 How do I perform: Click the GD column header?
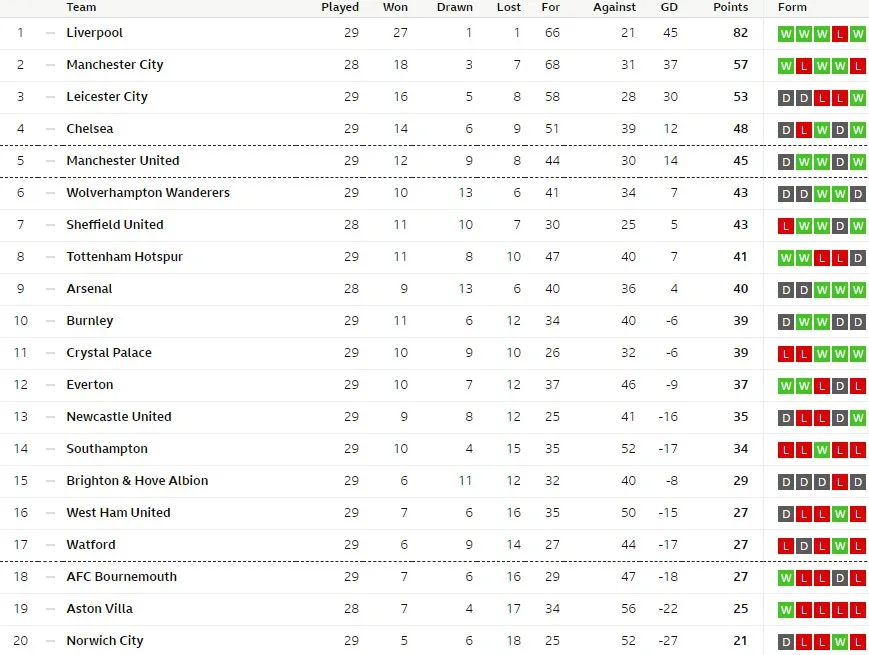click(669, 7)
